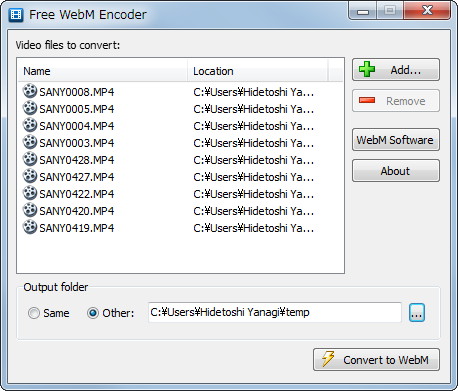
Task: Click the location path of SANY0428.MP4
Action: point(253,160)
